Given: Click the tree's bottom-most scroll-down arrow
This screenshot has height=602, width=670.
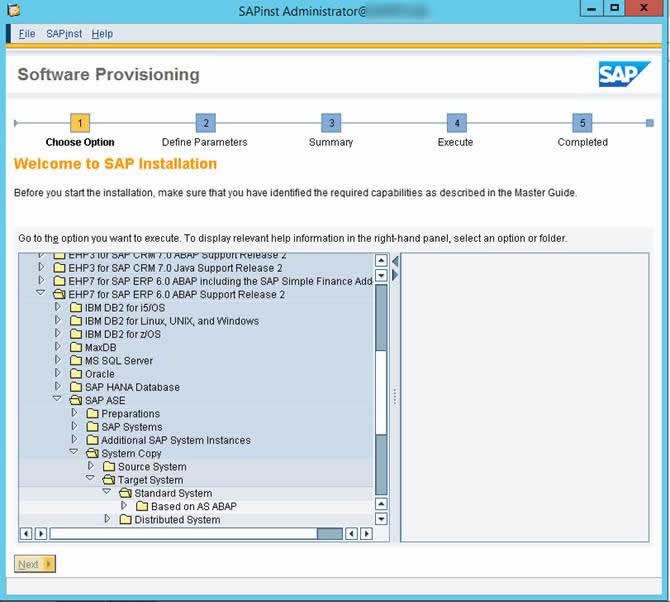Looking at the screenshot, I should (381, 519).
